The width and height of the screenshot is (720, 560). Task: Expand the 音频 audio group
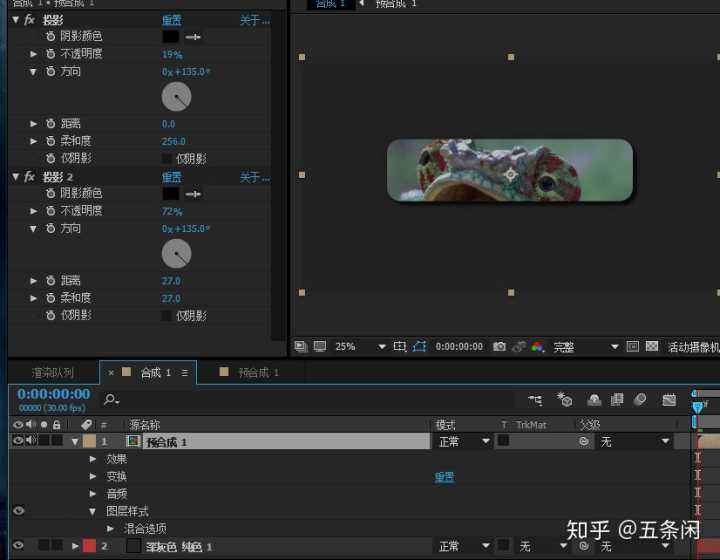coord(93,493)
